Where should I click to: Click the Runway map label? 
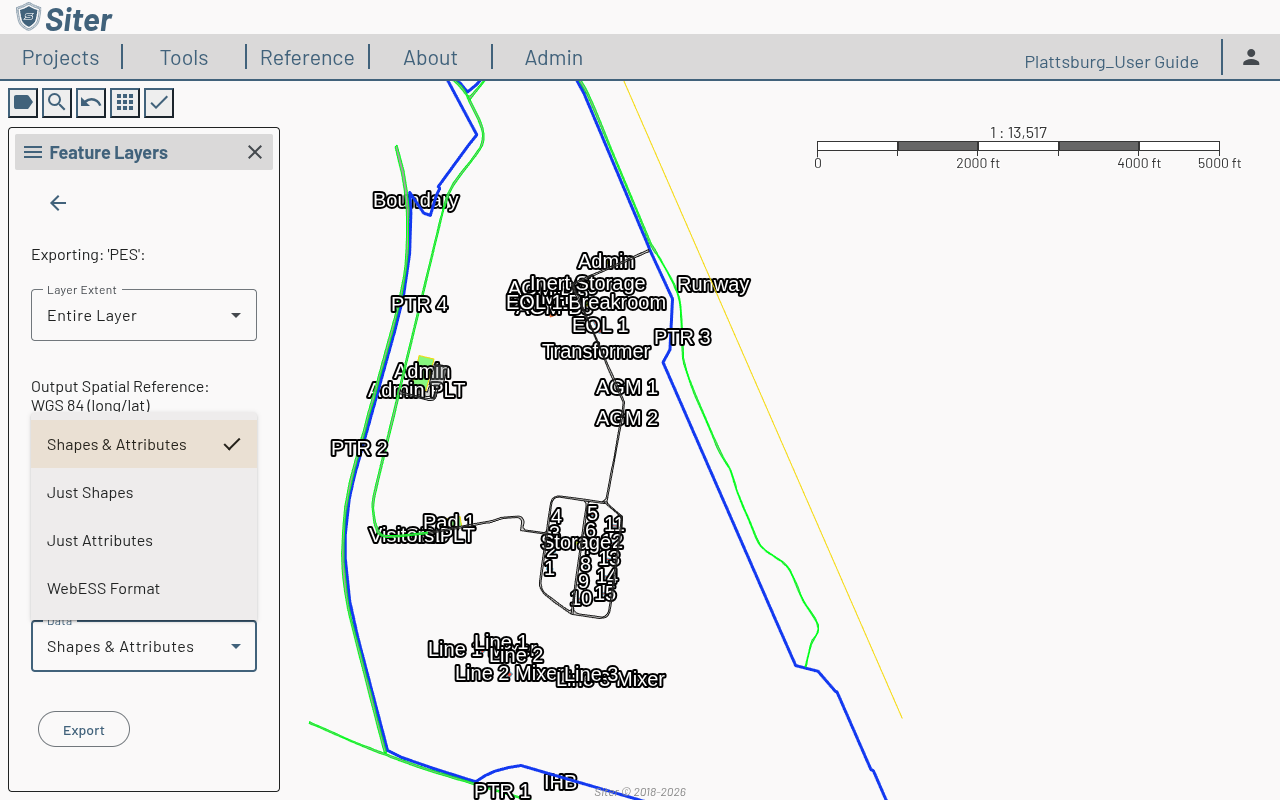713,284
